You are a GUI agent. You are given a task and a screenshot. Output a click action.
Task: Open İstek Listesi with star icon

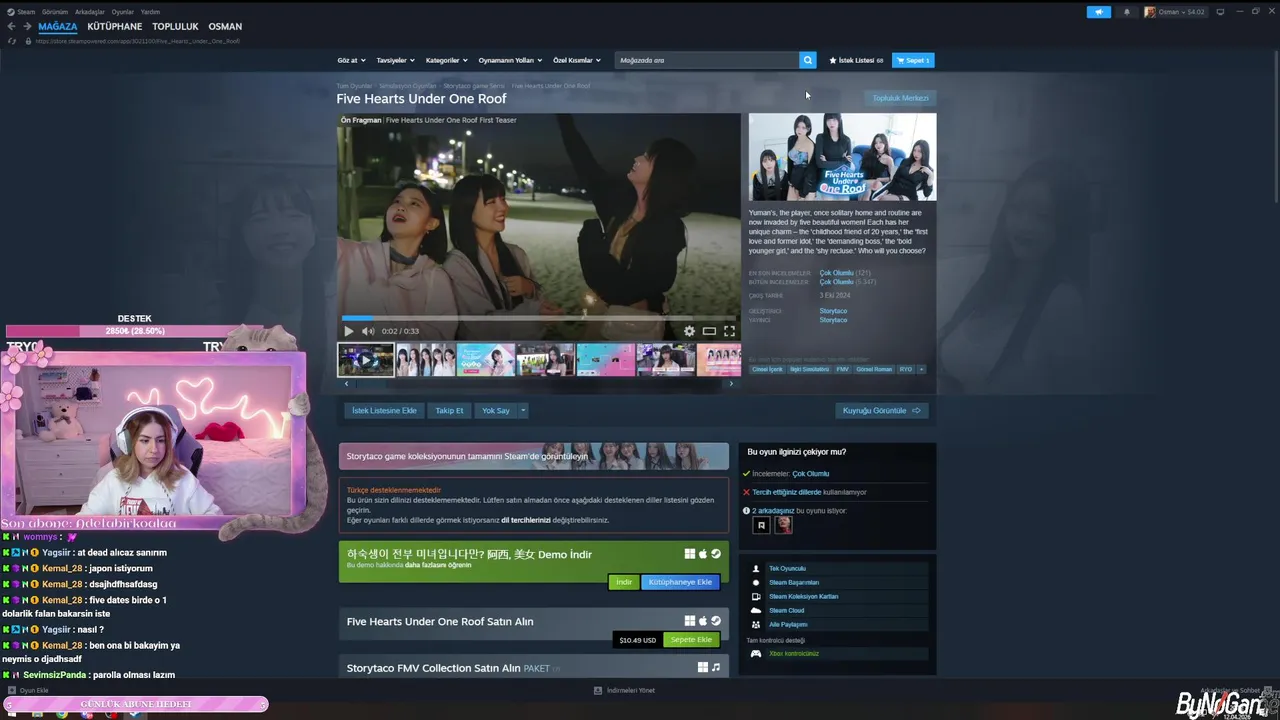click(855, 60)
